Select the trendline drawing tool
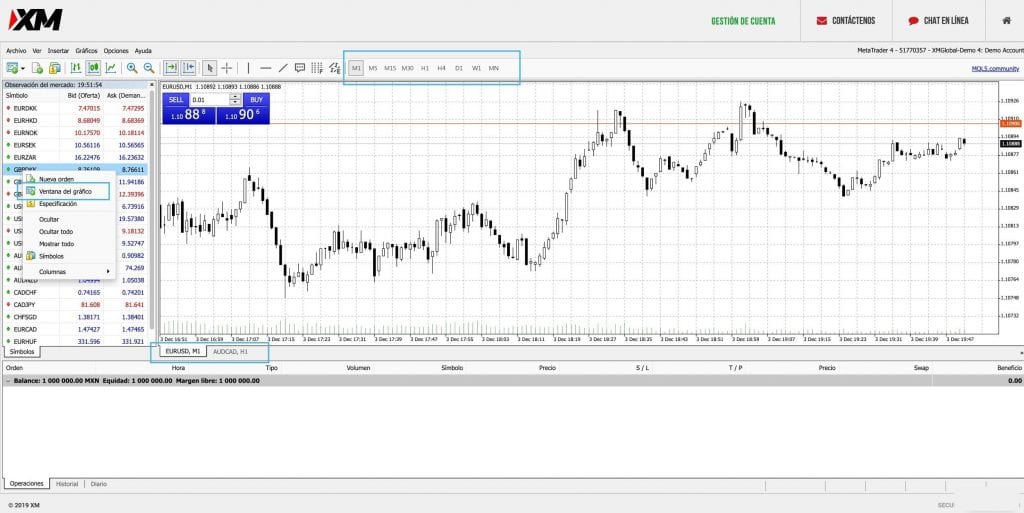1024x513 pixels. tap(284, 68)
